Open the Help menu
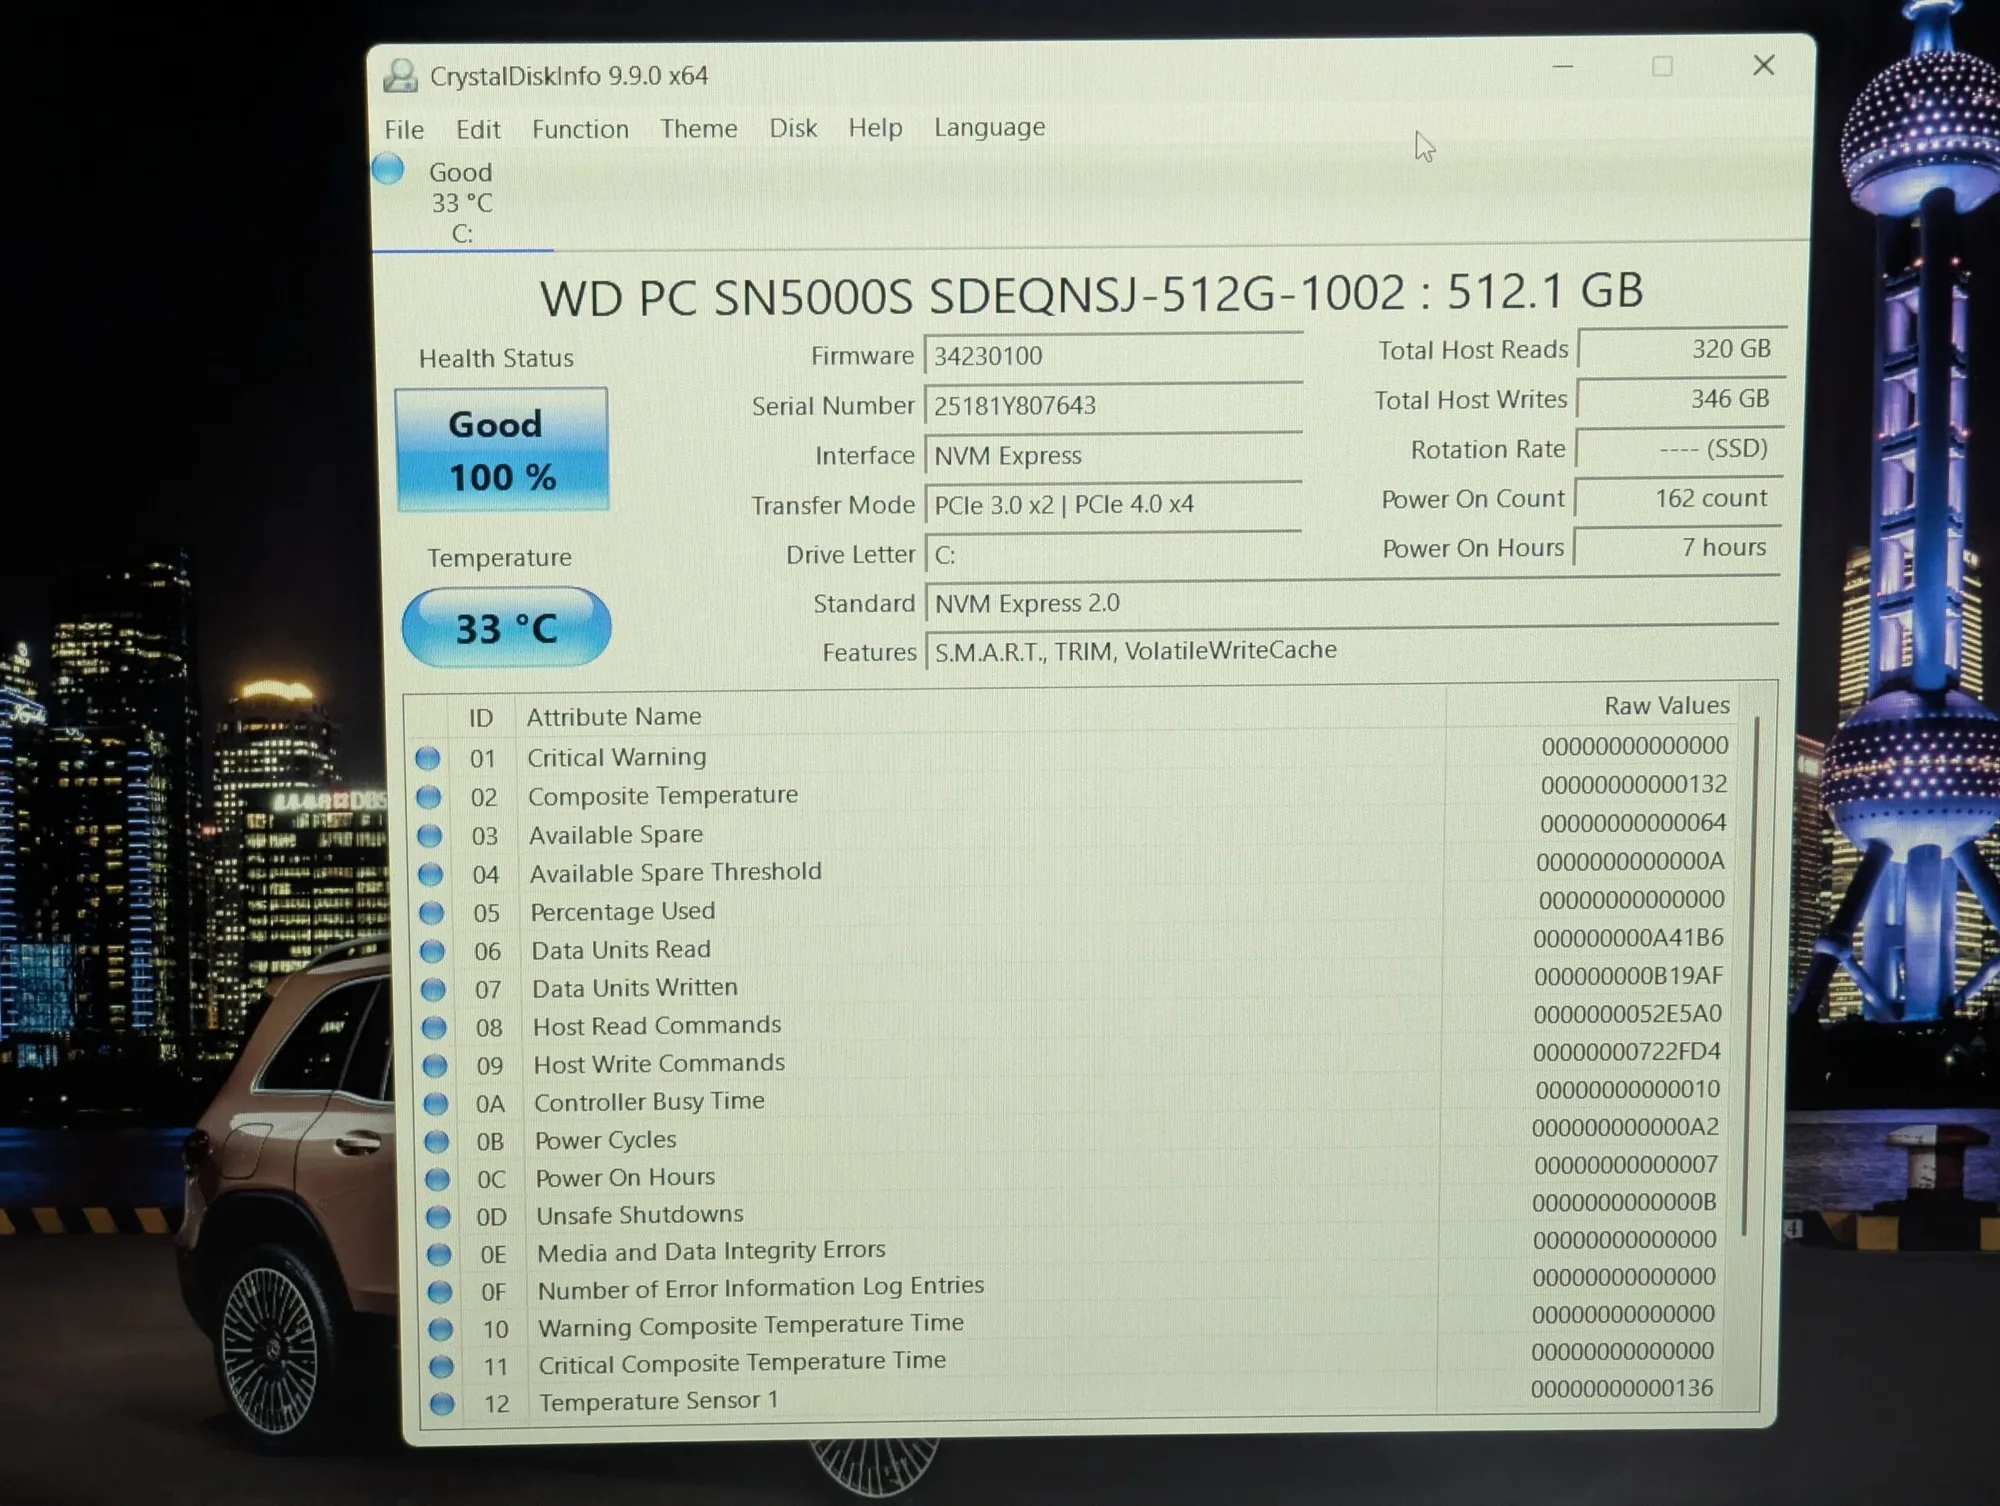Image resolution: width=2000 pixels, height=1506 pixels. 875,128
